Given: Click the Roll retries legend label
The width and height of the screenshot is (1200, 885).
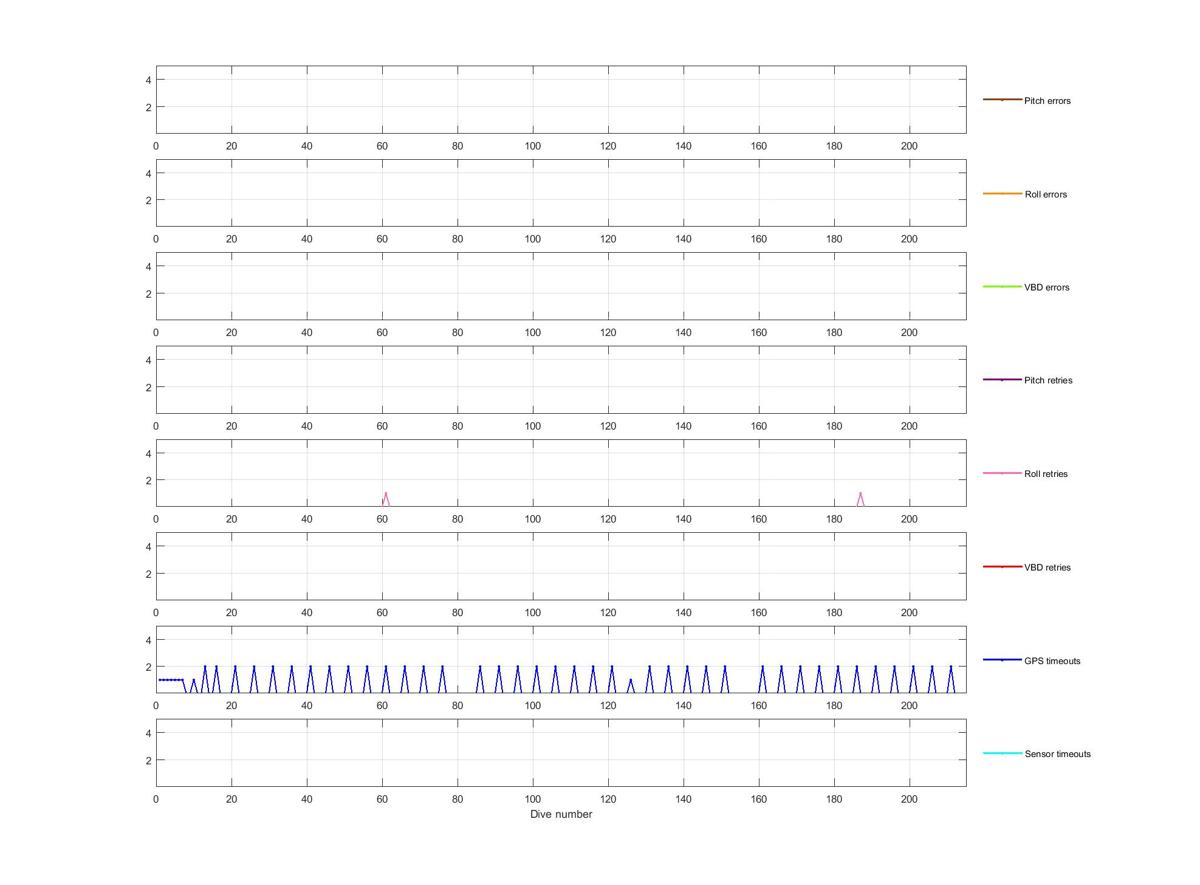Looking at the screenshot, I should (1046, 474).
